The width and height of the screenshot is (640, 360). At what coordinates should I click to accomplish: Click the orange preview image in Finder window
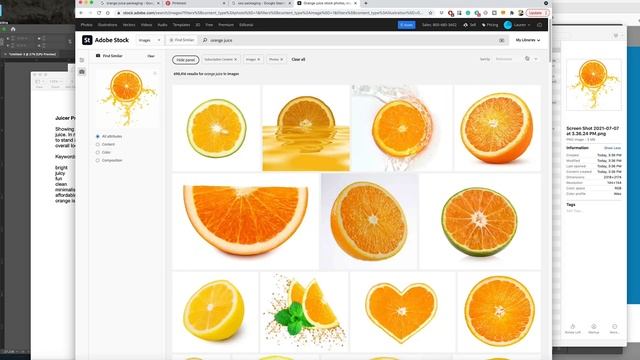[x=594, y=84]
